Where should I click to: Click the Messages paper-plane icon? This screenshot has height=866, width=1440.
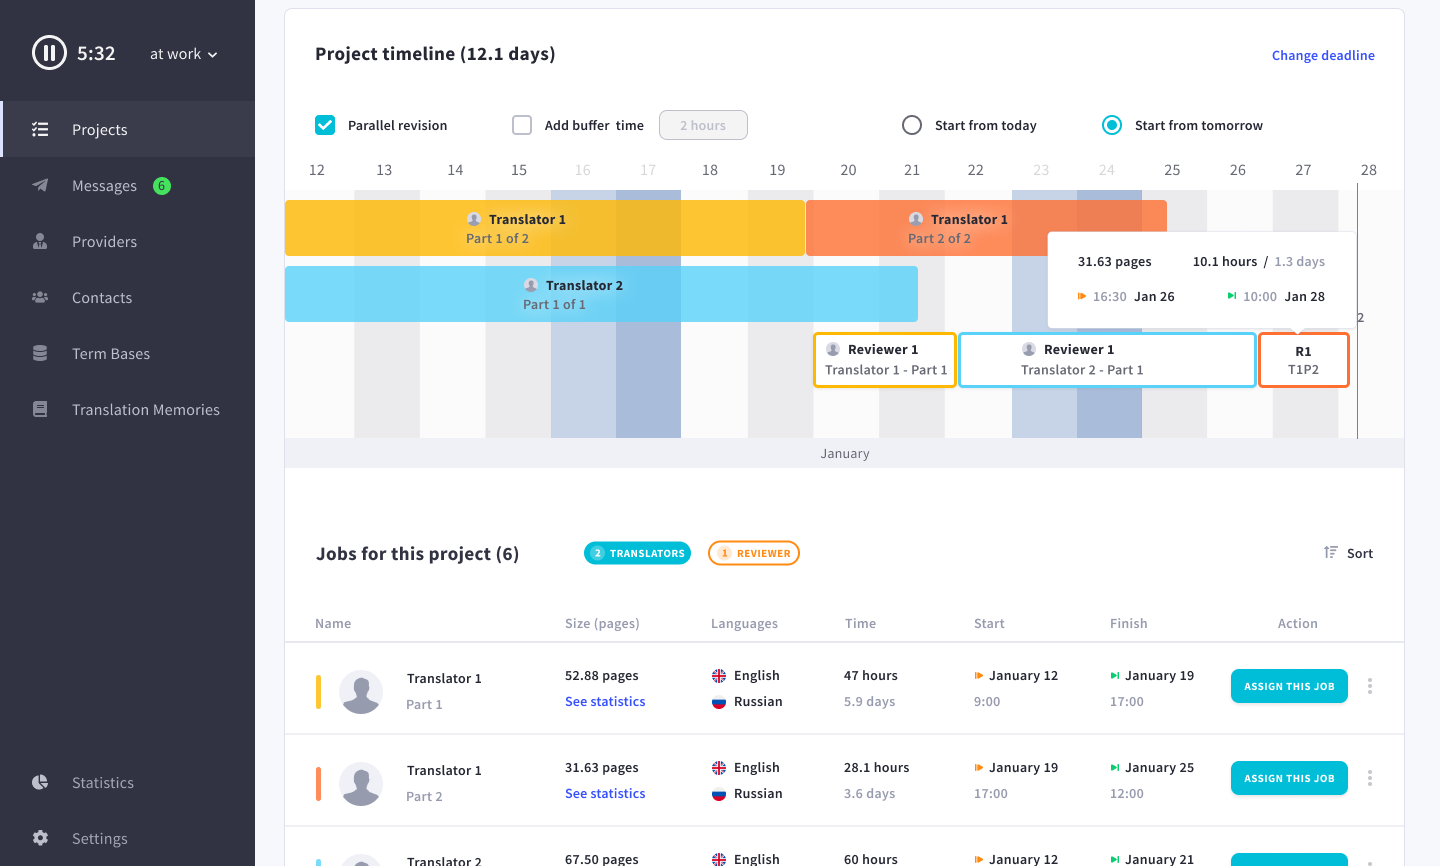(x=40, y=185)
